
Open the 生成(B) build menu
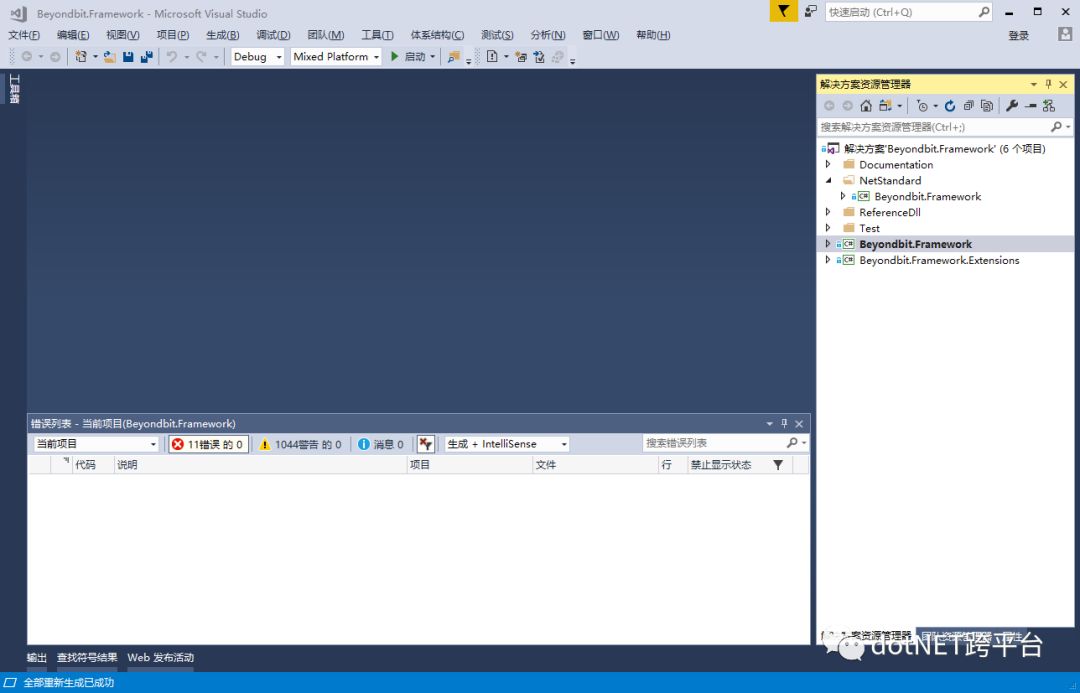point(222,35)
